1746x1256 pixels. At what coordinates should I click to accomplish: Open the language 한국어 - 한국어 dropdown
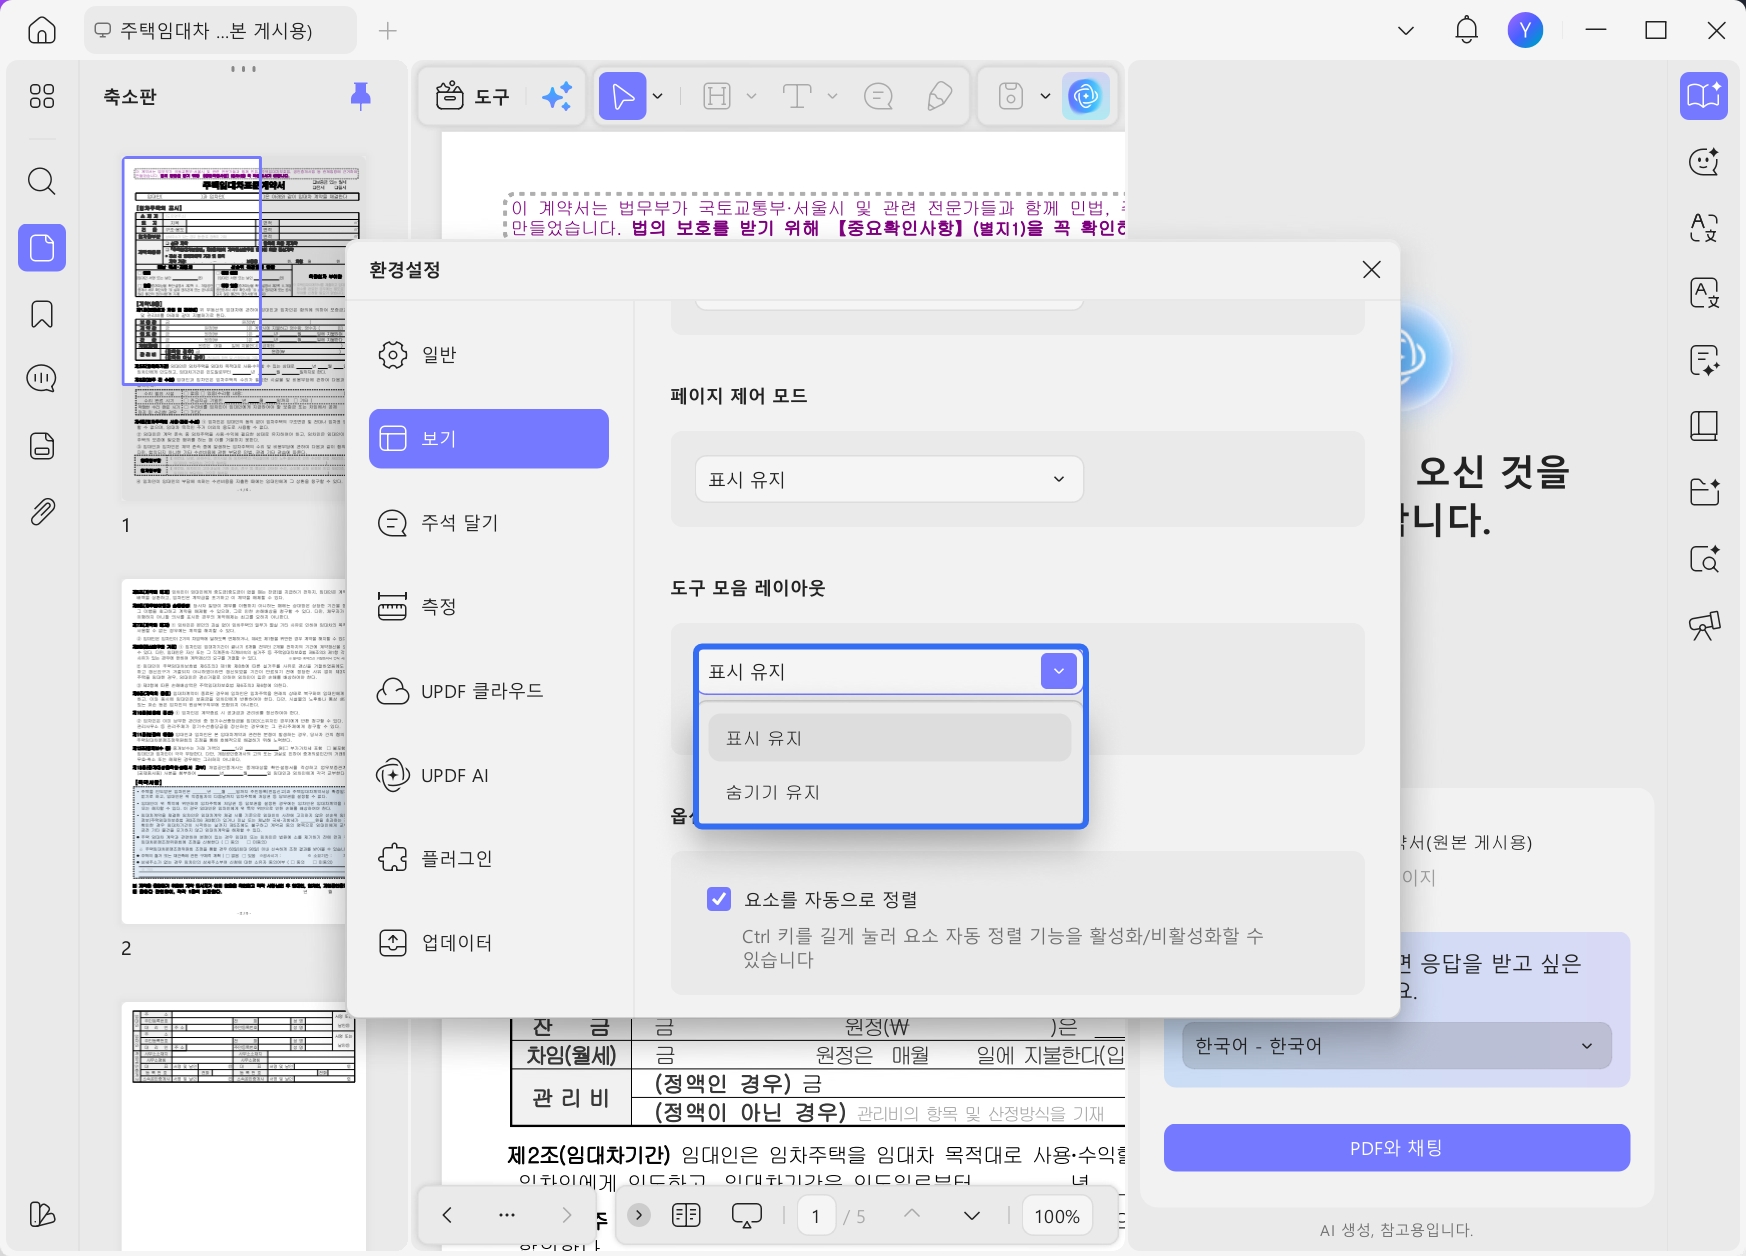1396,1046
